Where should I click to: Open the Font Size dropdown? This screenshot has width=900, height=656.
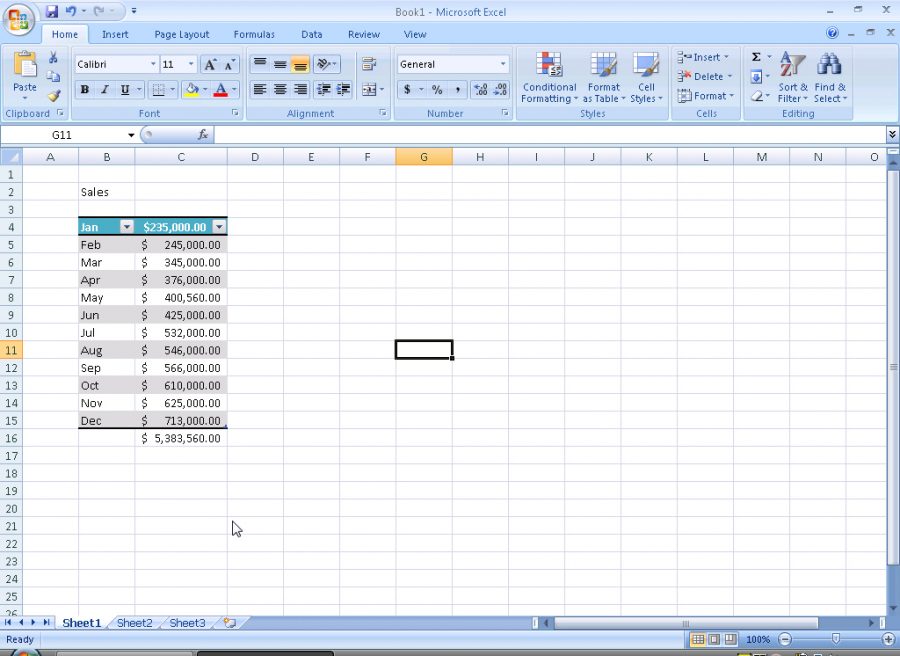point(190,63)
